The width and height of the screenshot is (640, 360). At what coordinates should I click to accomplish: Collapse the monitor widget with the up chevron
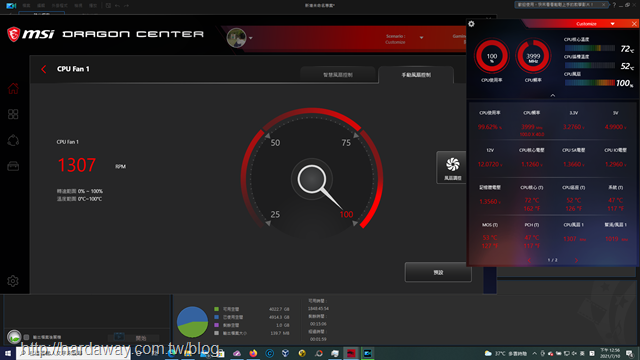pos(553,95)
